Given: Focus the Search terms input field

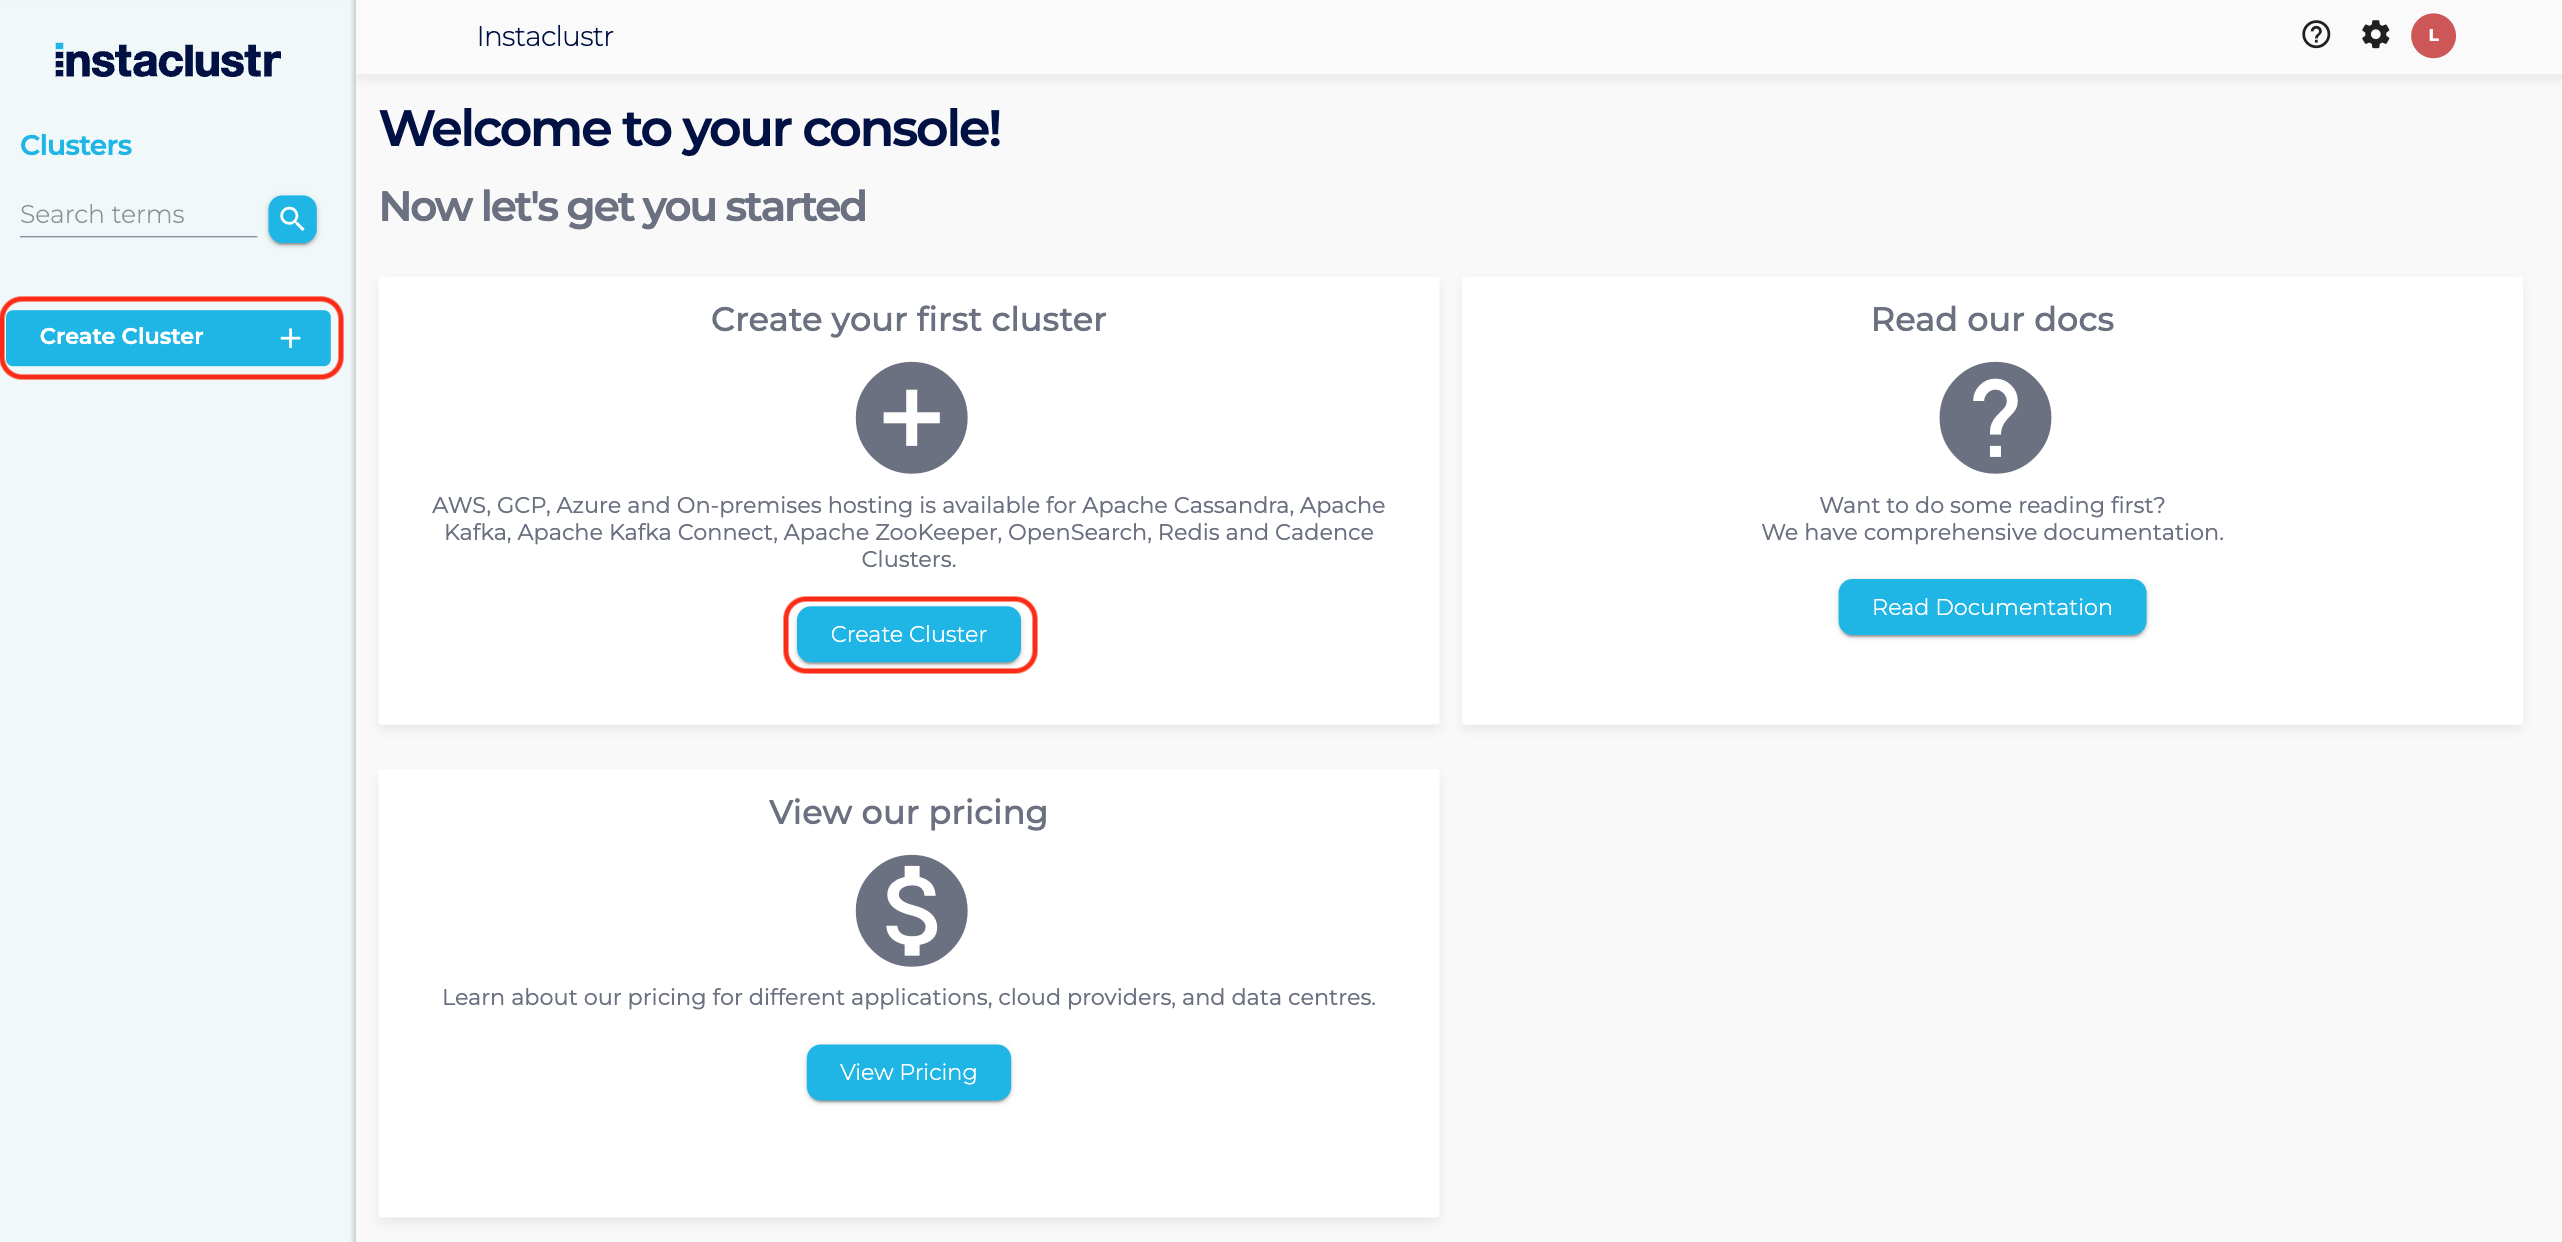Looking at the screenshot, I should (x=138, y=215).
